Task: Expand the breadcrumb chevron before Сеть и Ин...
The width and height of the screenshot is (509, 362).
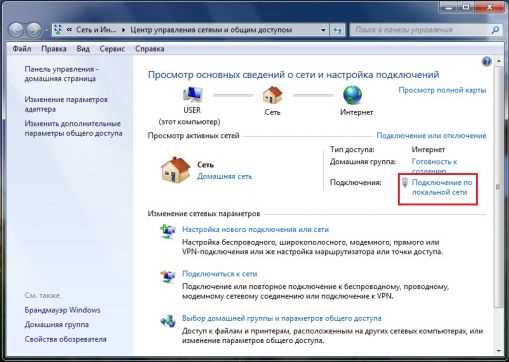Action: [69, 30]
